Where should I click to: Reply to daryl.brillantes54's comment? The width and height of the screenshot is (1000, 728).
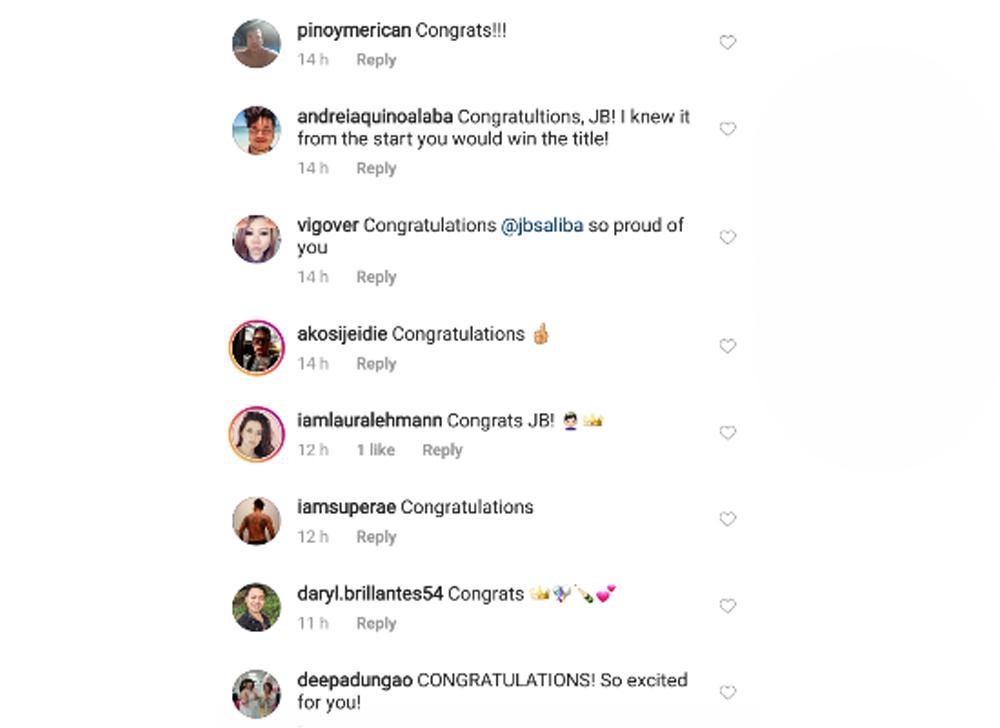376,623
